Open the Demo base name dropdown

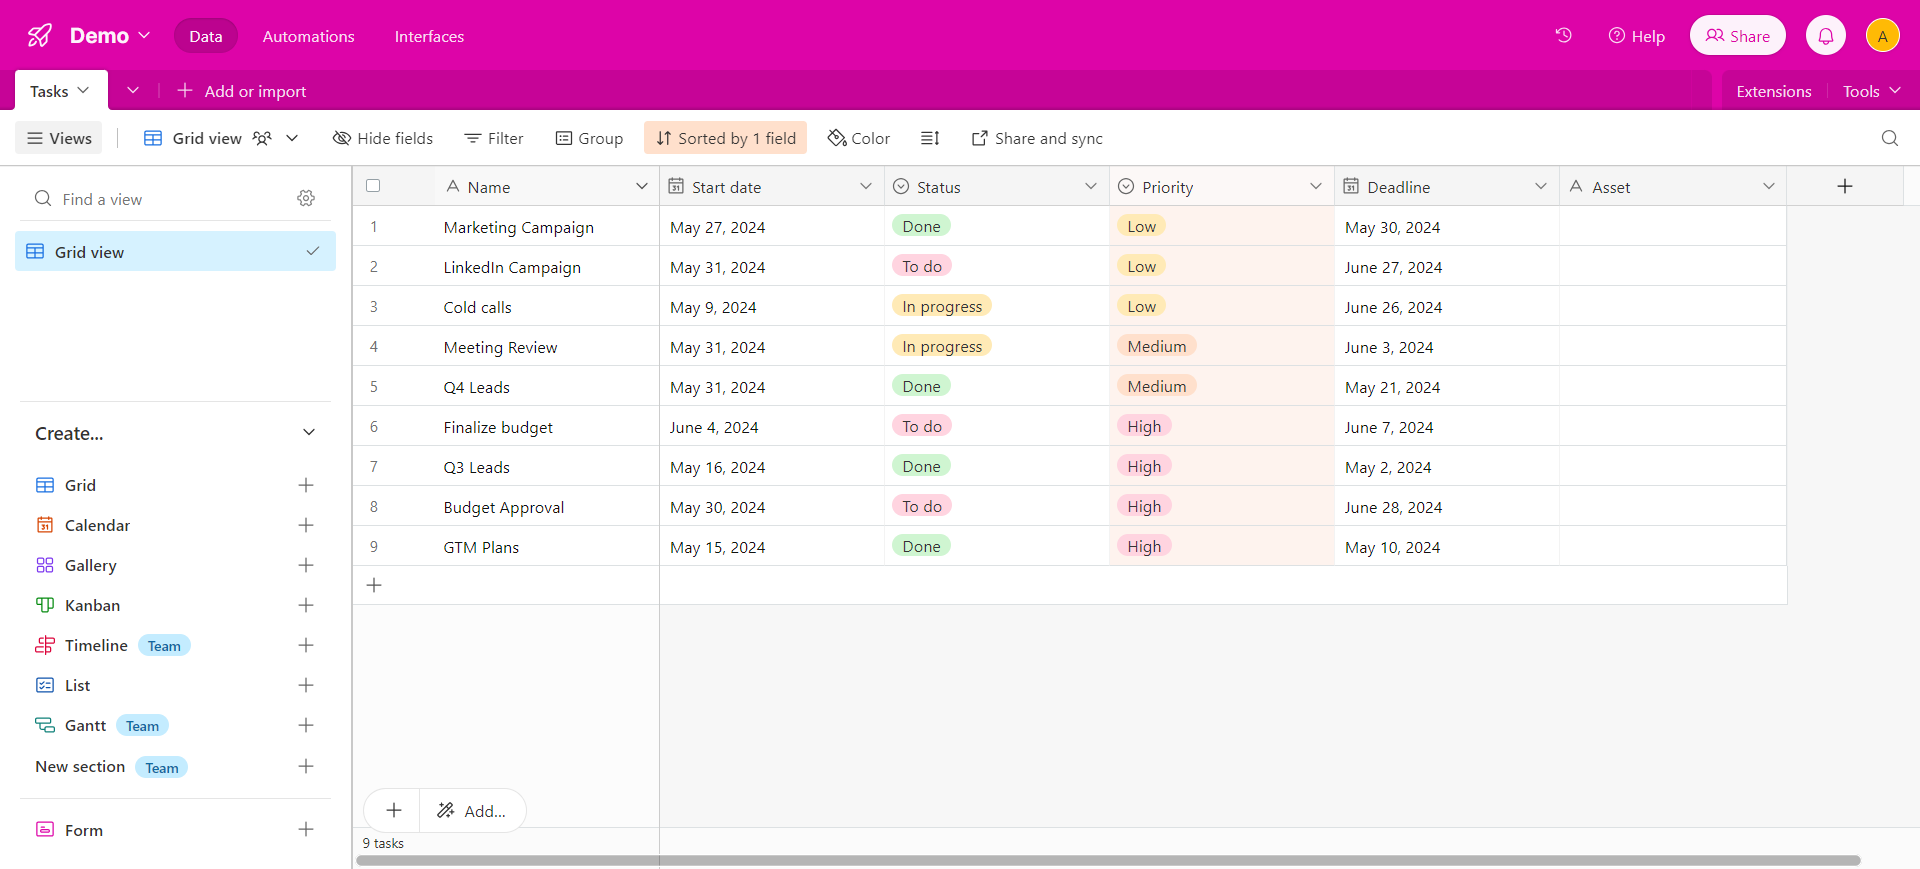(110, 36)
